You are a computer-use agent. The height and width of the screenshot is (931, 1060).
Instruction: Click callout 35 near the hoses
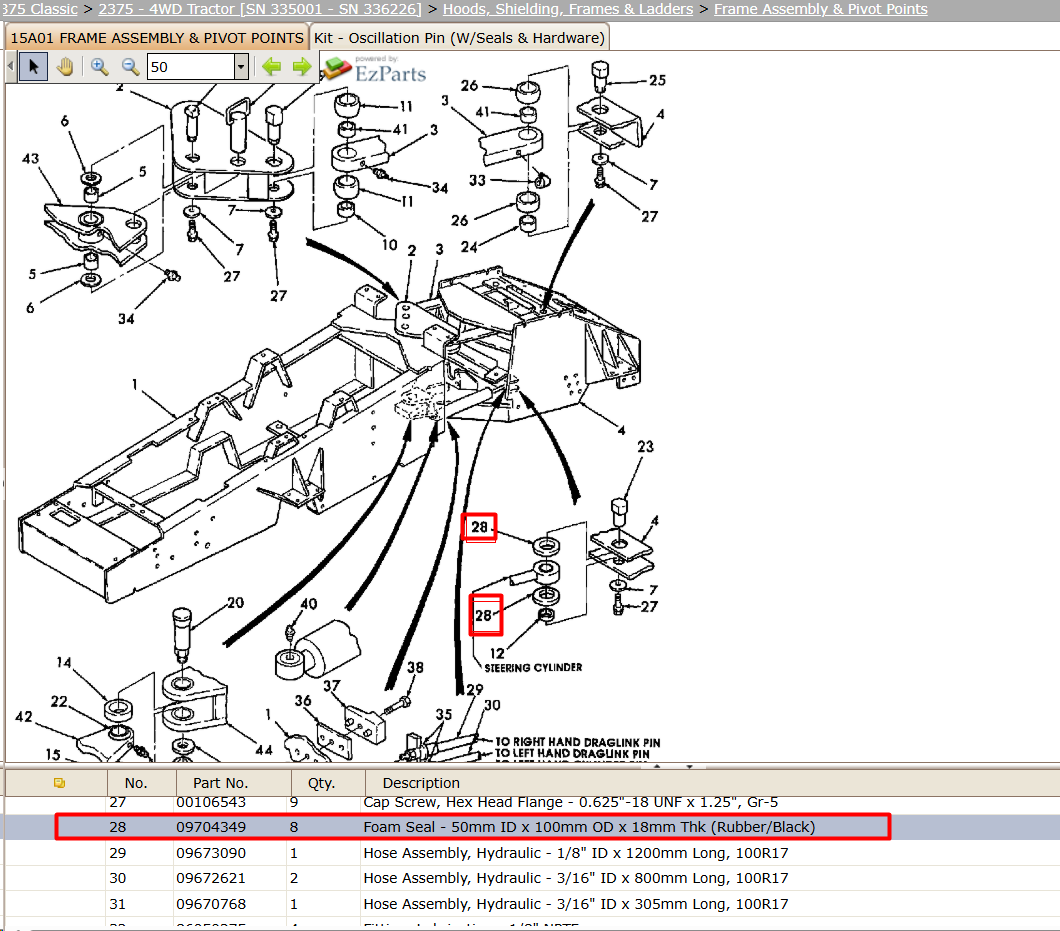coord(443,715)
